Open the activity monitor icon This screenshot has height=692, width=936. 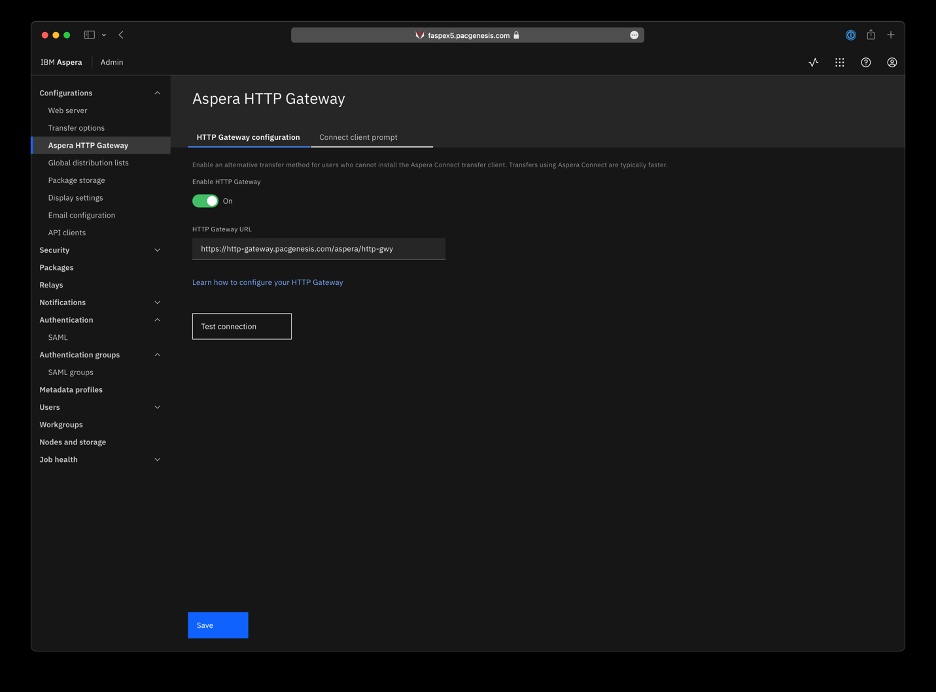(813, 62)
